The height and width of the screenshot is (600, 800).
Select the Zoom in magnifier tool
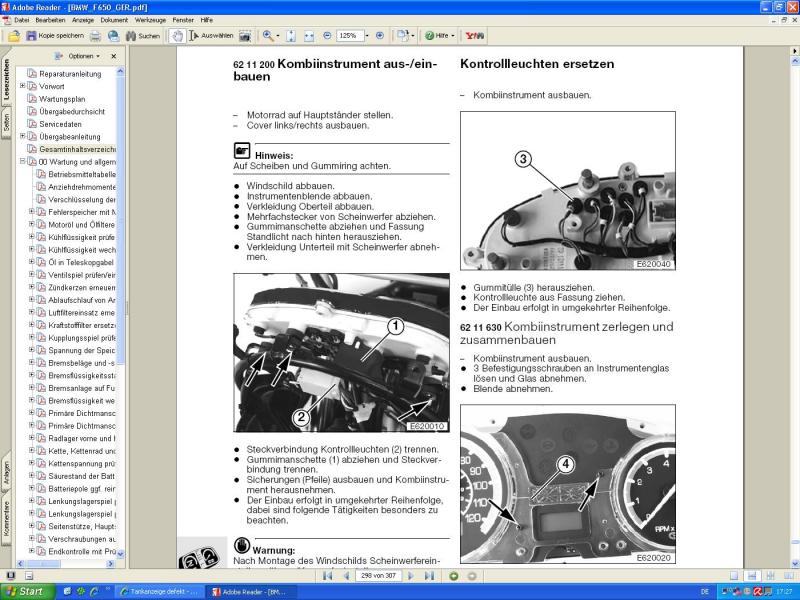pos(268,36)
